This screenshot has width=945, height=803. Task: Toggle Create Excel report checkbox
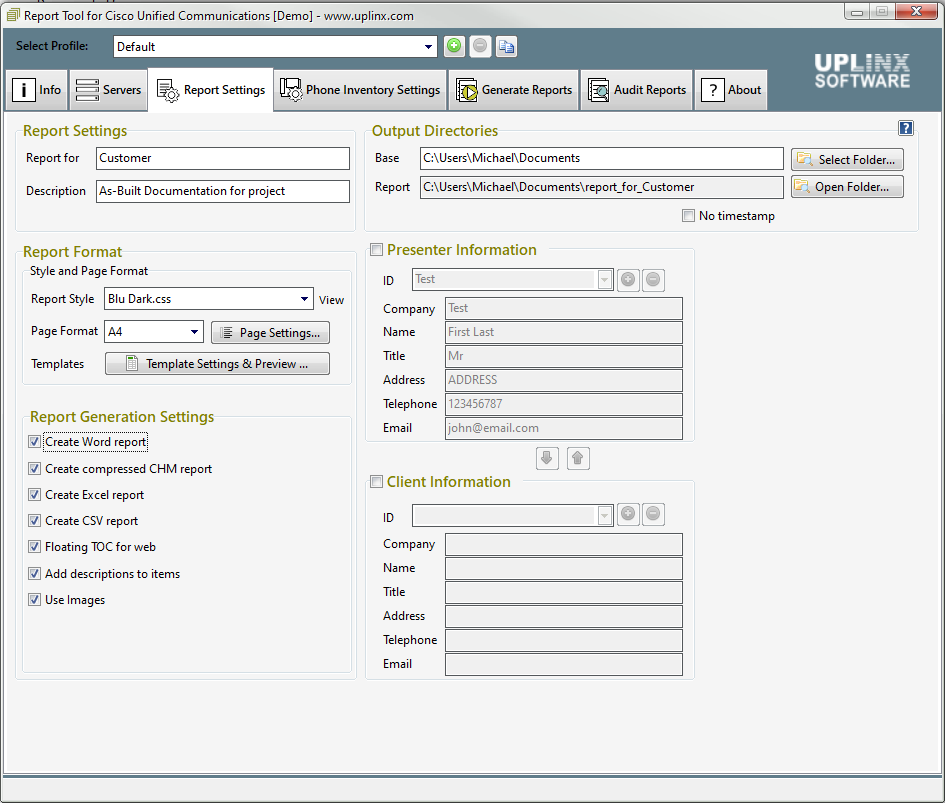(34, 495)
